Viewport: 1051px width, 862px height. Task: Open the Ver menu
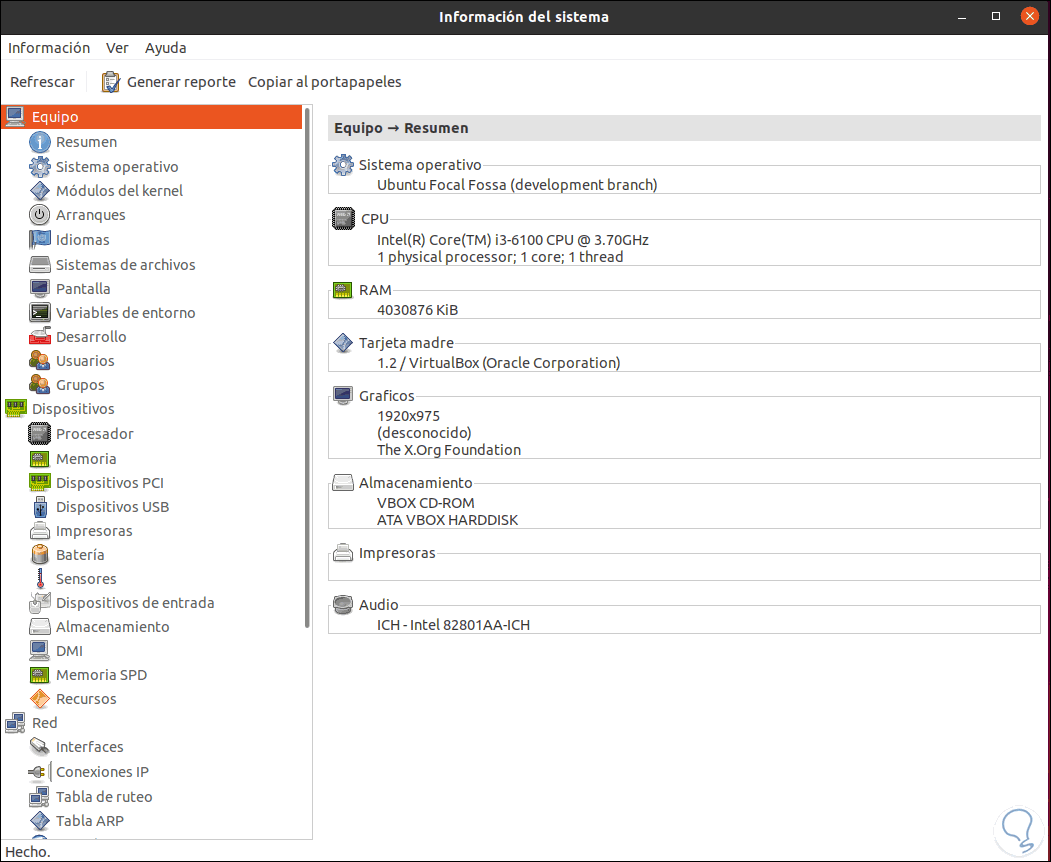point(117,48)
